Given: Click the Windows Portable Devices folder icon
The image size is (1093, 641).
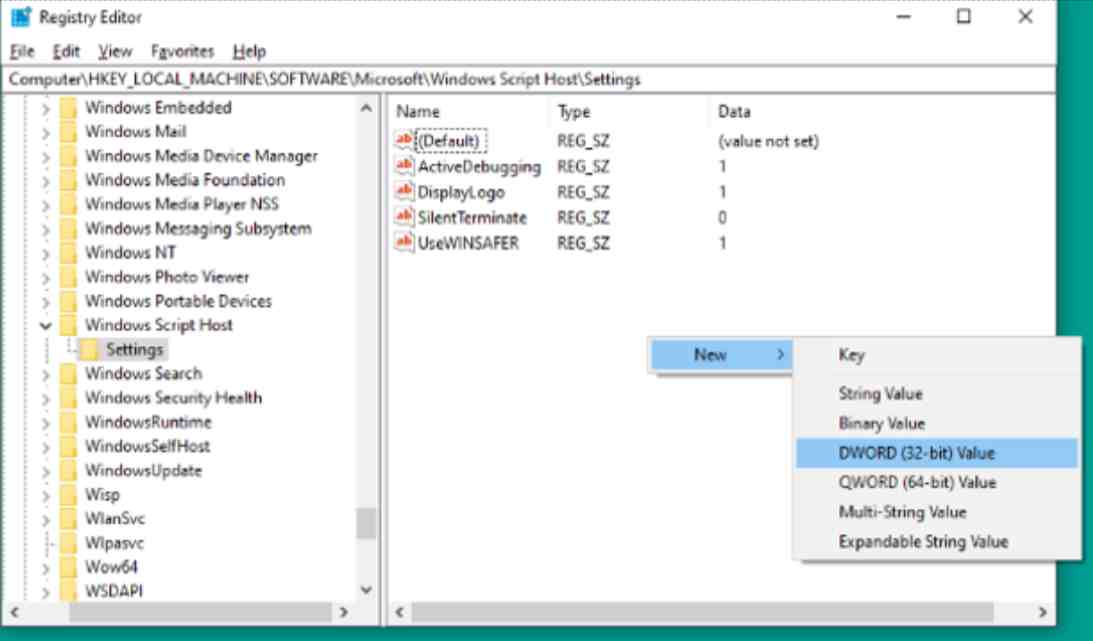Looking at the screenshot, I should [x=68, y=301].
